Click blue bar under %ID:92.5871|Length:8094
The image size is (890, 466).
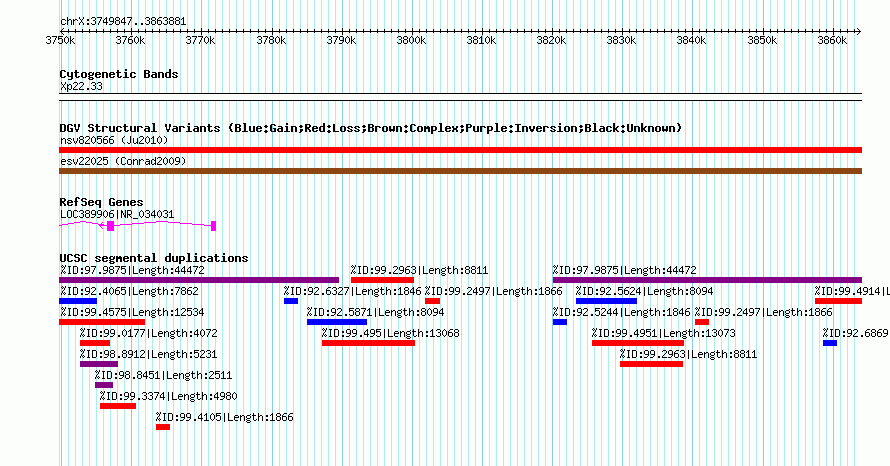coord(337,322)
